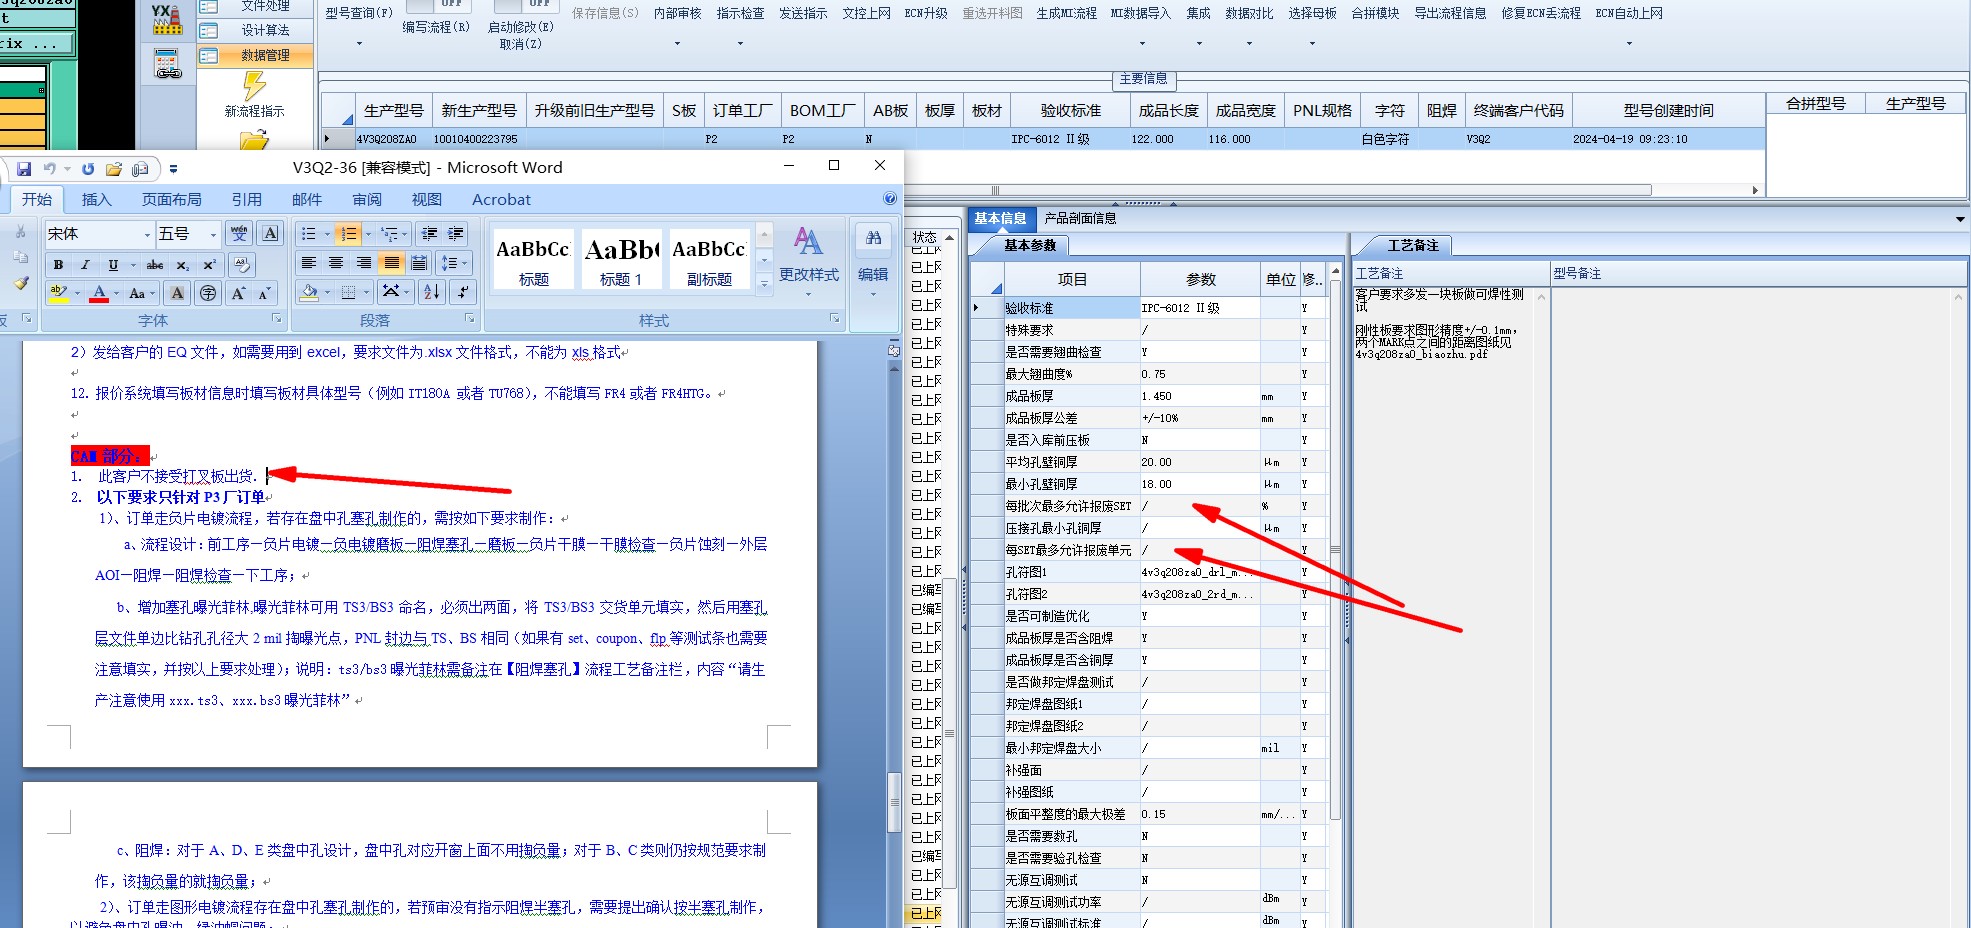1971x928 pixels.
Task: Click the increase indent icon
Action: 456,234
